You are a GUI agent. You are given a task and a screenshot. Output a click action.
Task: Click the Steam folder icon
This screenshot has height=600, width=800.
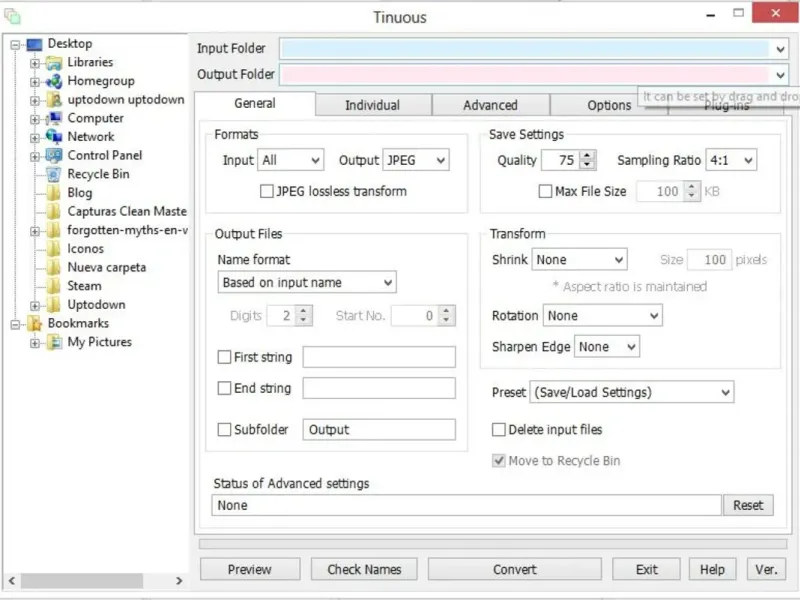tap(54, 286)
